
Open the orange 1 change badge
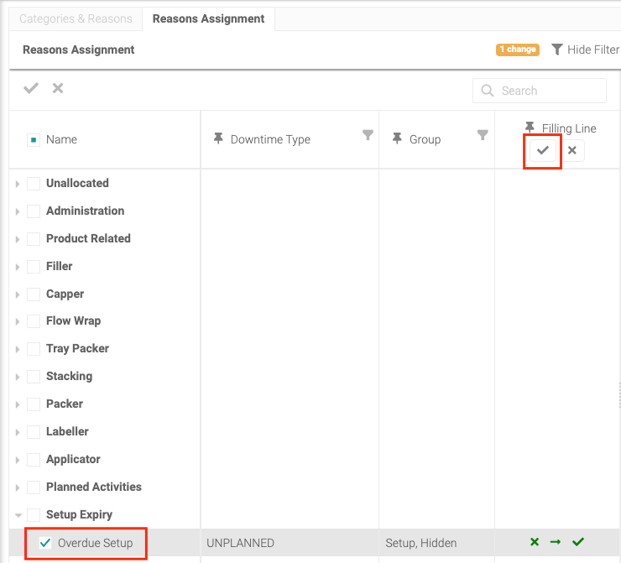(x=517, y=50)
